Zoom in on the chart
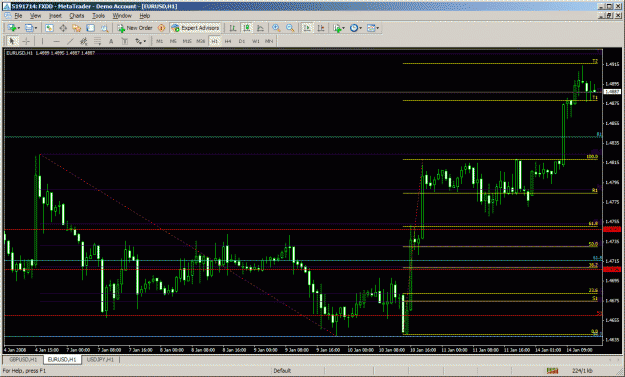This screenshot has width=625, height=377. tap(276, 28)
